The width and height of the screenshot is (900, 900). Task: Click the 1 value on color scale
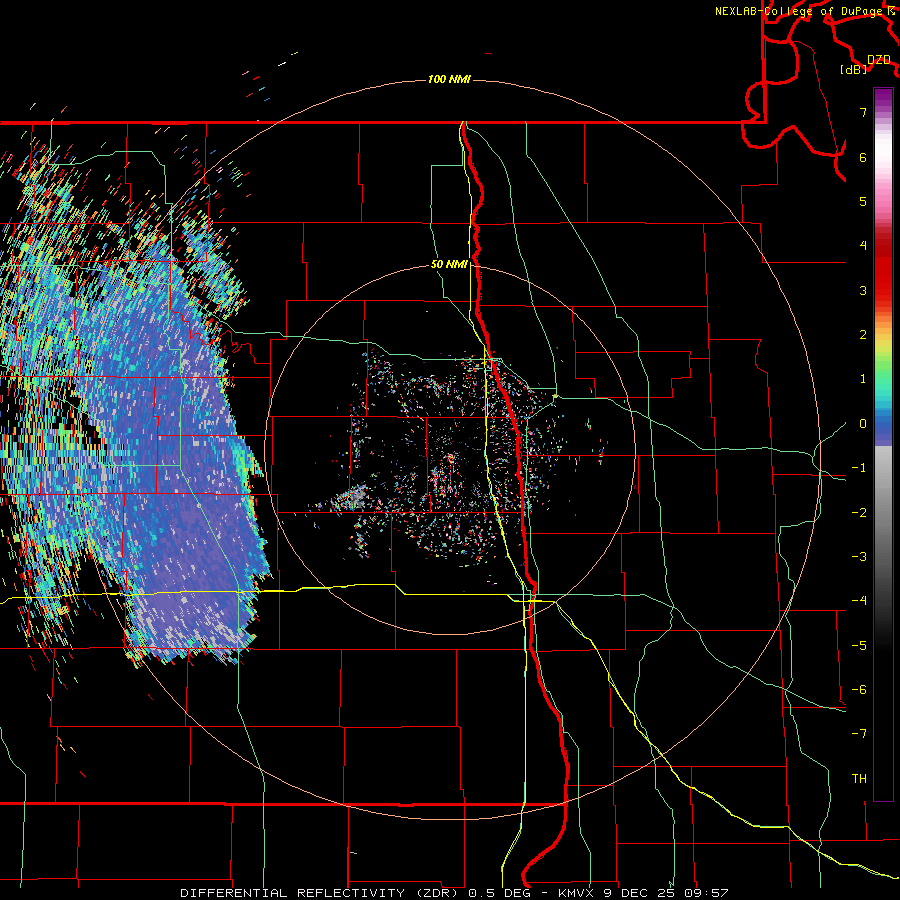(863, 379)
